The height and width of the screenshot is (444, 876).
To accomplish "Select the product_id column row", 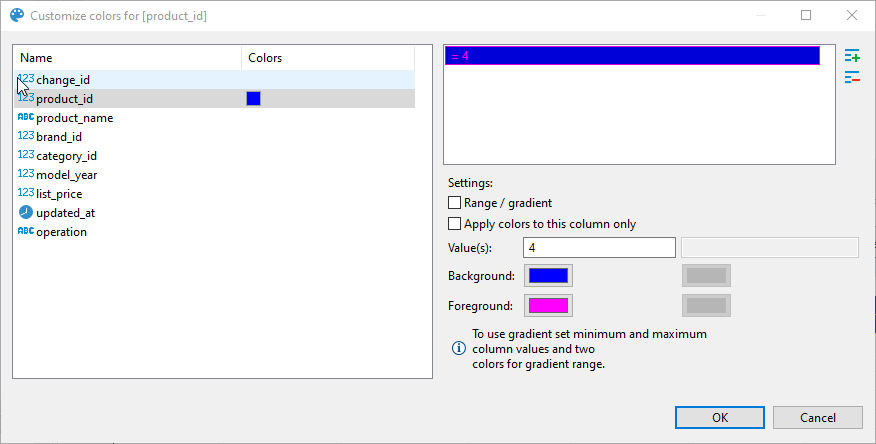I will [x=215, y=99].
